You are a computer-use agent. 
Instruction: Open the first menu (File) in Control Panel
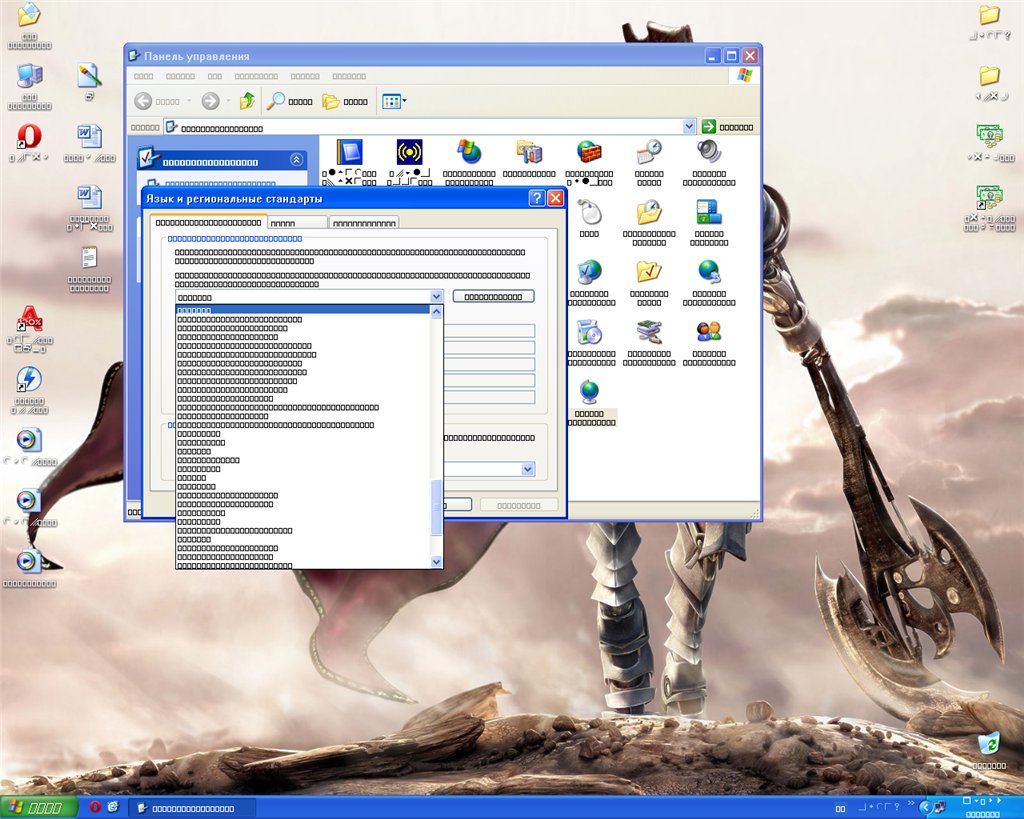pos(144,76)
